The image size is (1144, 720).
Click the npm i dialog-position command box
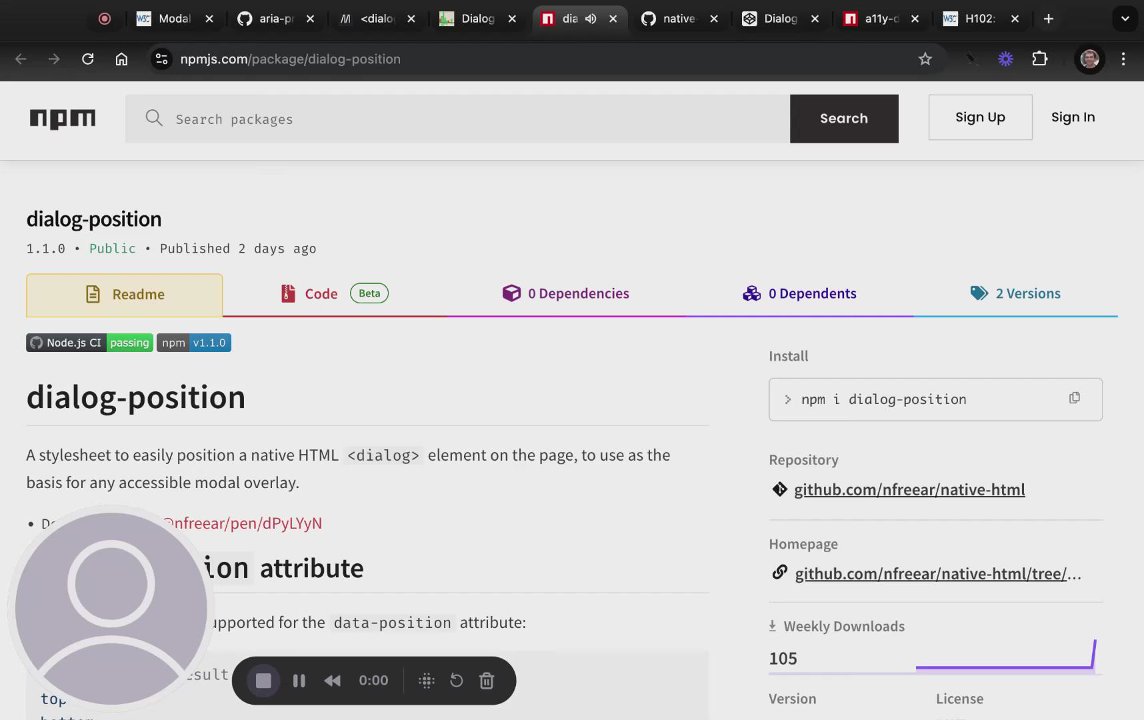click(935, 399)
